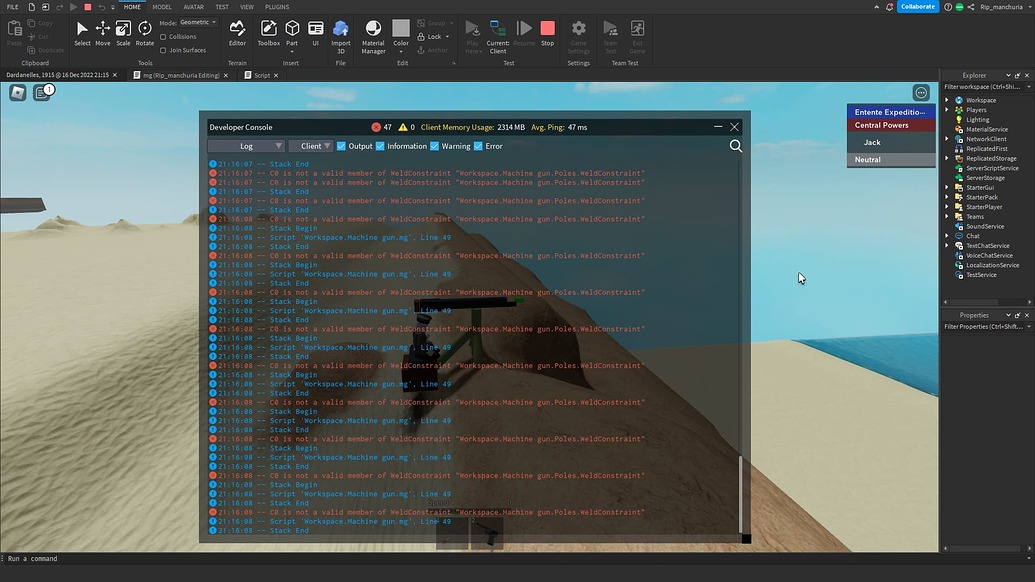Insert a UI object
The width and height of the screenshot is (1035, 582).
(x=315, y=30)
